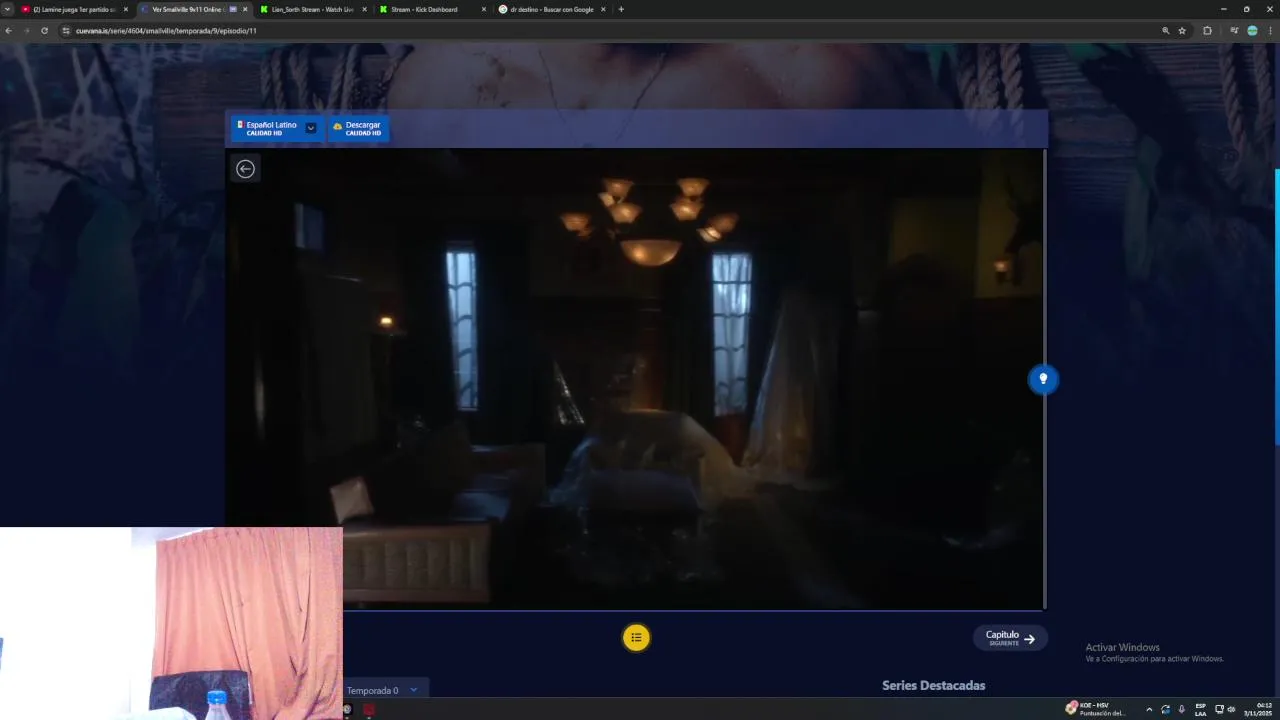Close the Lamine juega 1er partido tab
Screen dimensions: 1280x720
pos(126,9)
